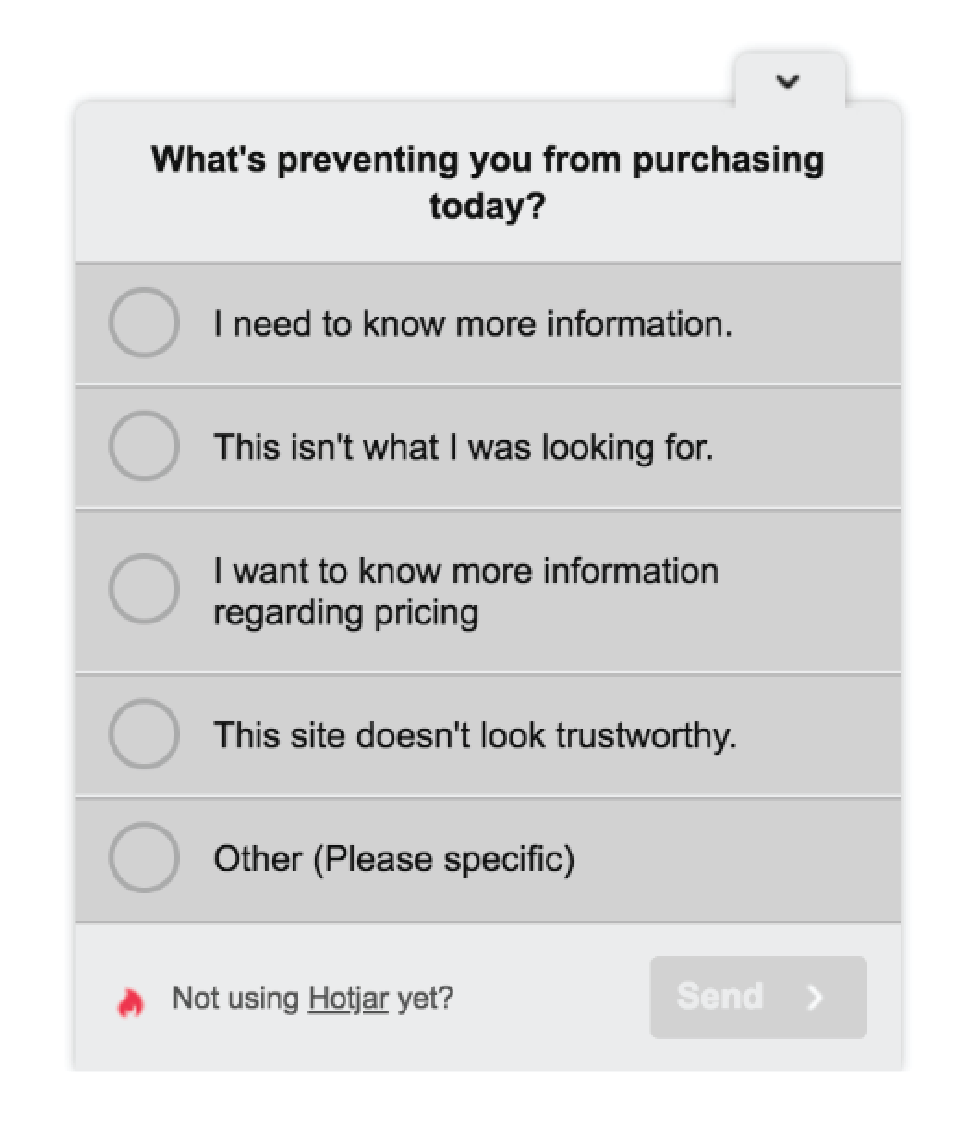Click 'Other (Please specific)' label text
The image size is (971, 1139).
click(394, 859)
